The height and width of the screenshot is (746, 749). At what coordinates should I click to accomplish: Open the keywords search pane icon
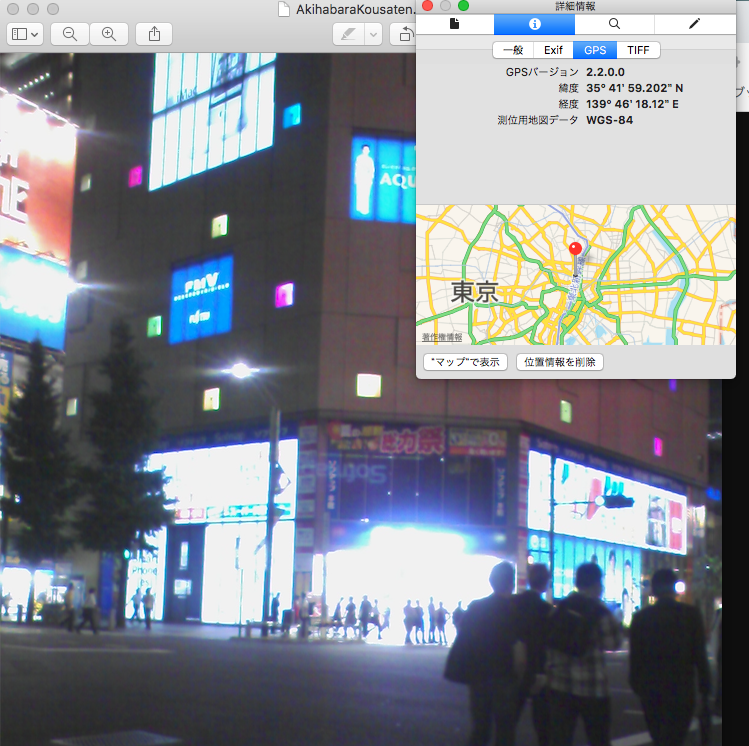[614, 24]
